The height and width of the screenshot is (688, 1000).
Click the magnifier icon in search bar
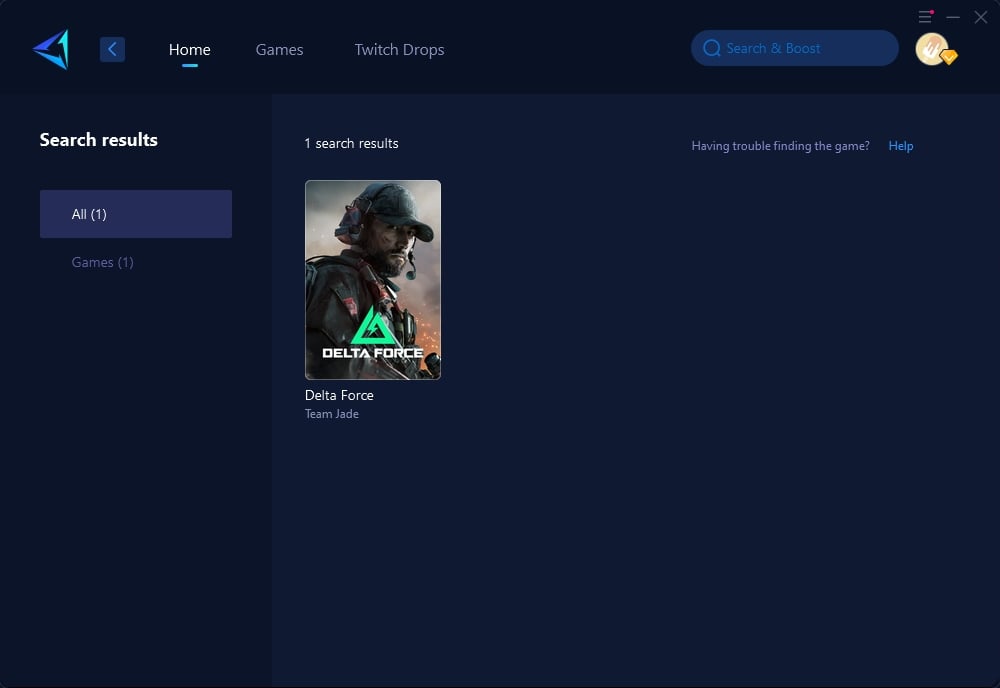(712, 48)
